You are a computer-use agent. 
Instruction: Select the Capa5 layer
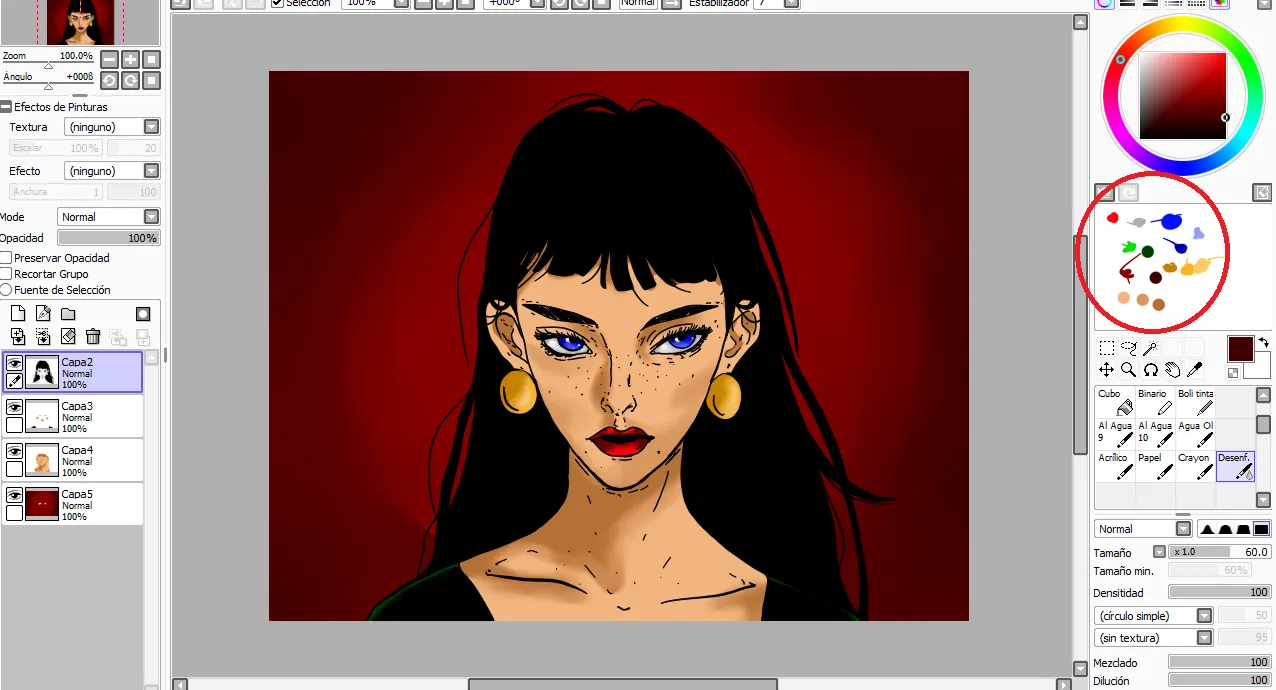(74, 505)
